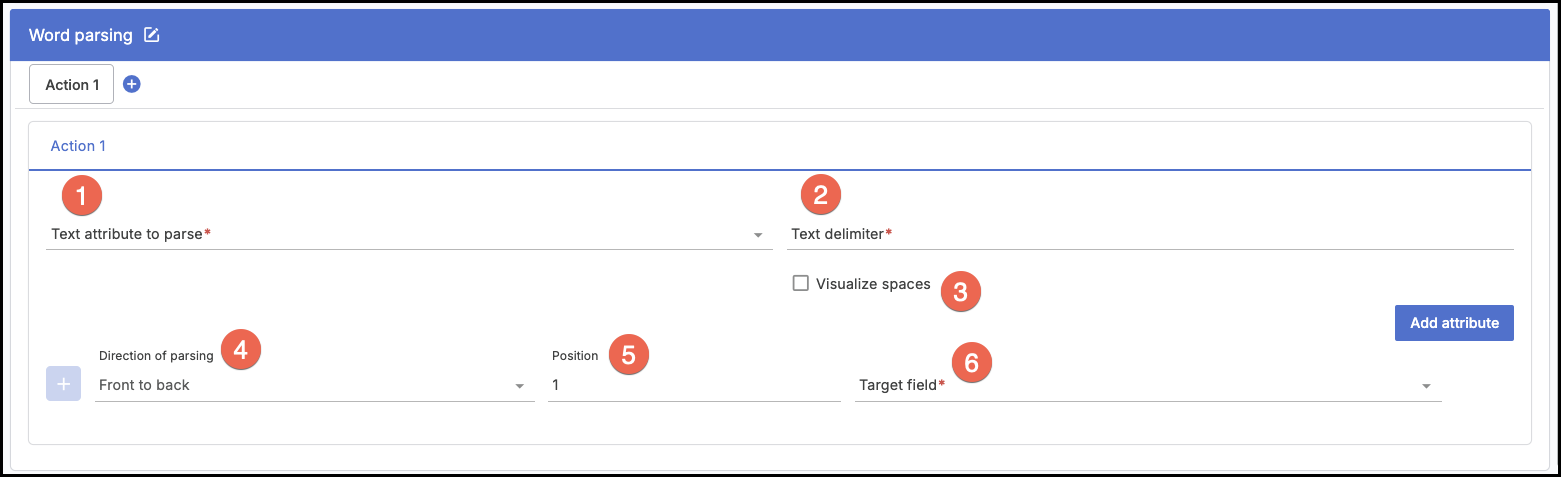
Task: Click the Position field showing 1
Action: point(694,385)
